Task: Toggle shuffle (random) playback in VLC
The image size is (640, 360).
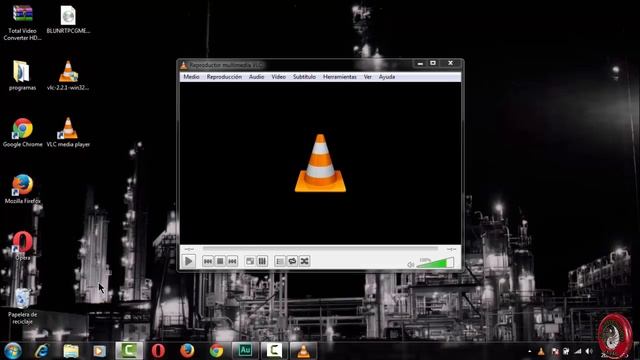Action: point(304,261)
